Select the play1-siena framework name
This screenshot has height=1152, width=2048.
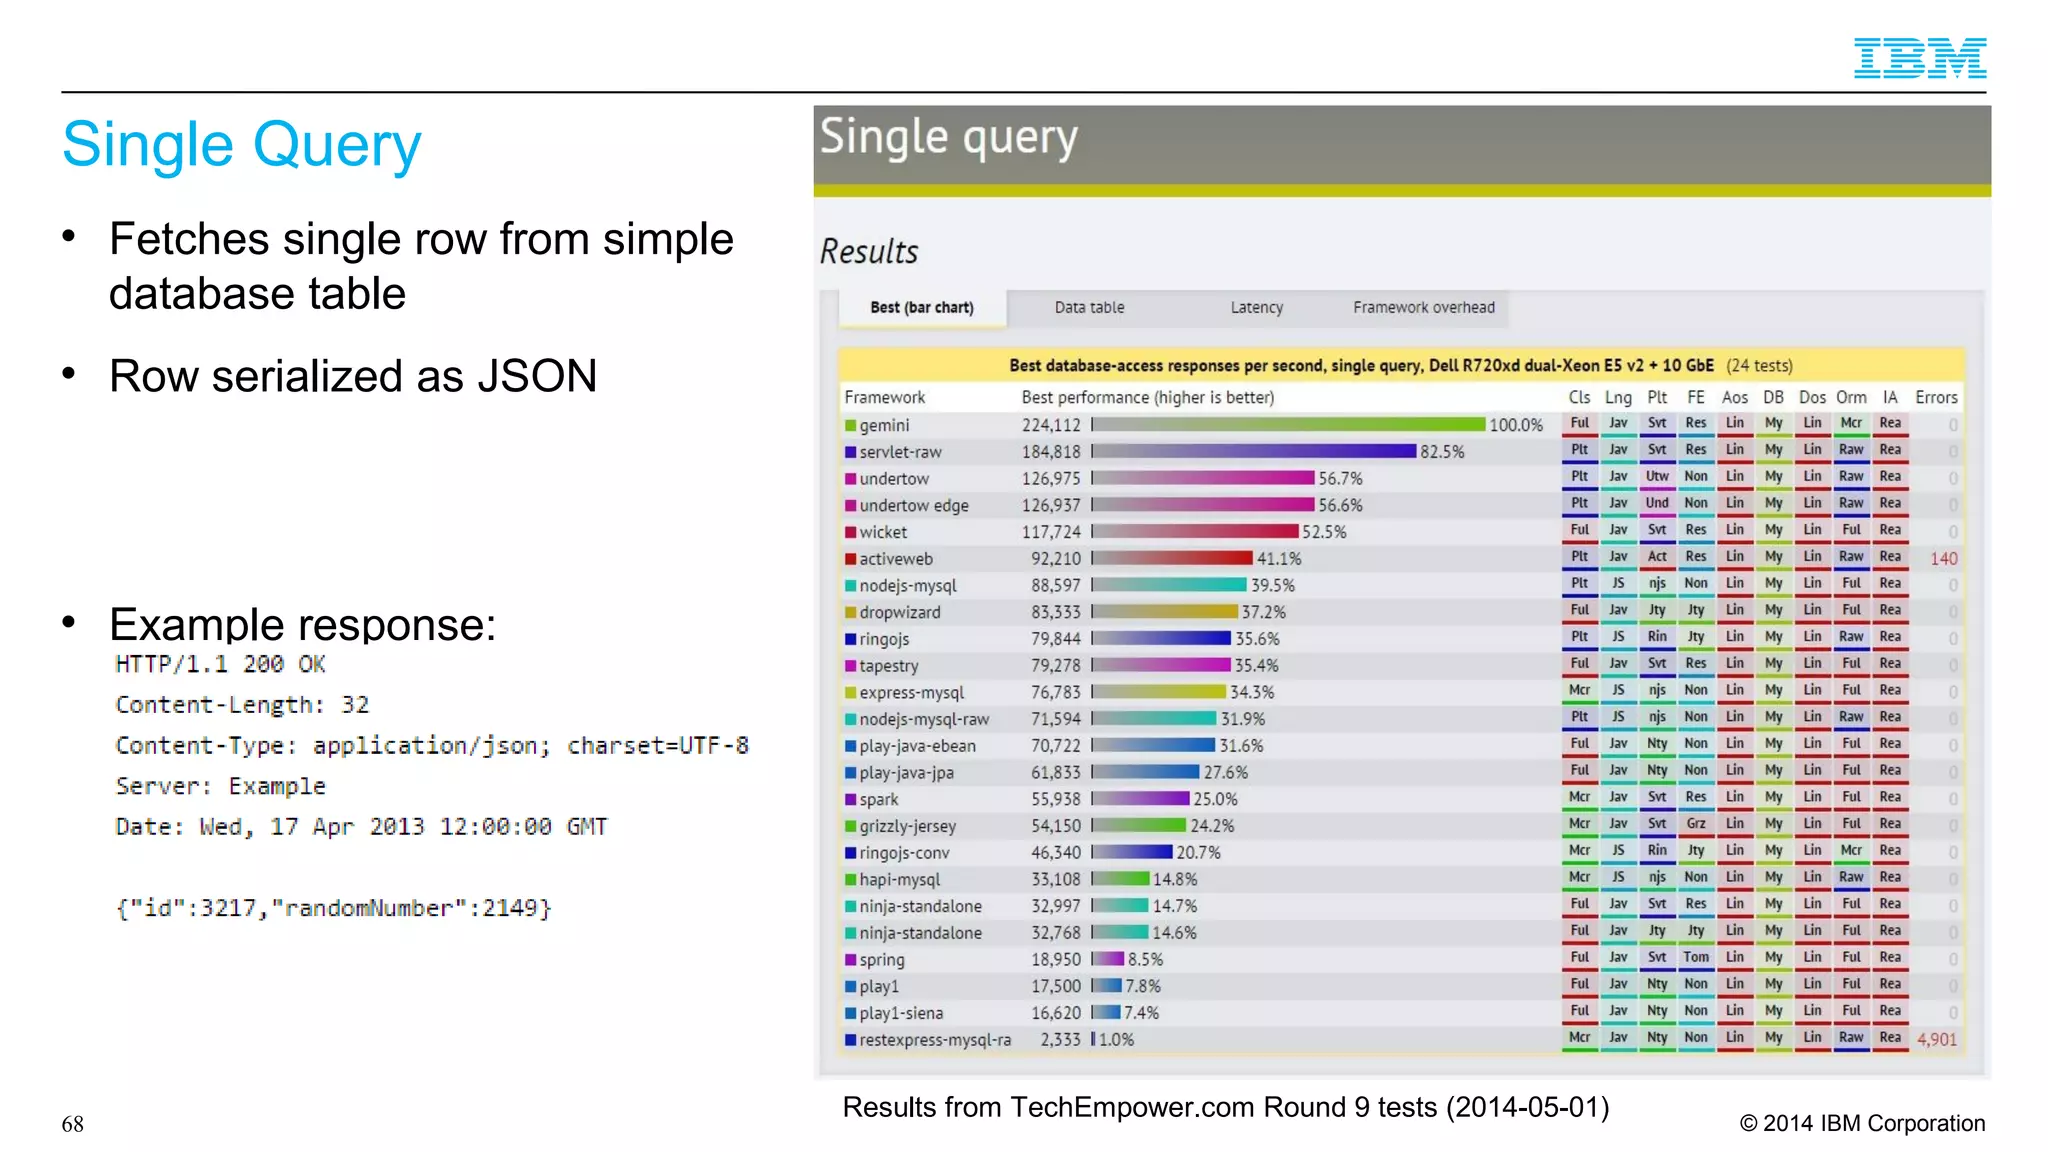coord(901,1013)
